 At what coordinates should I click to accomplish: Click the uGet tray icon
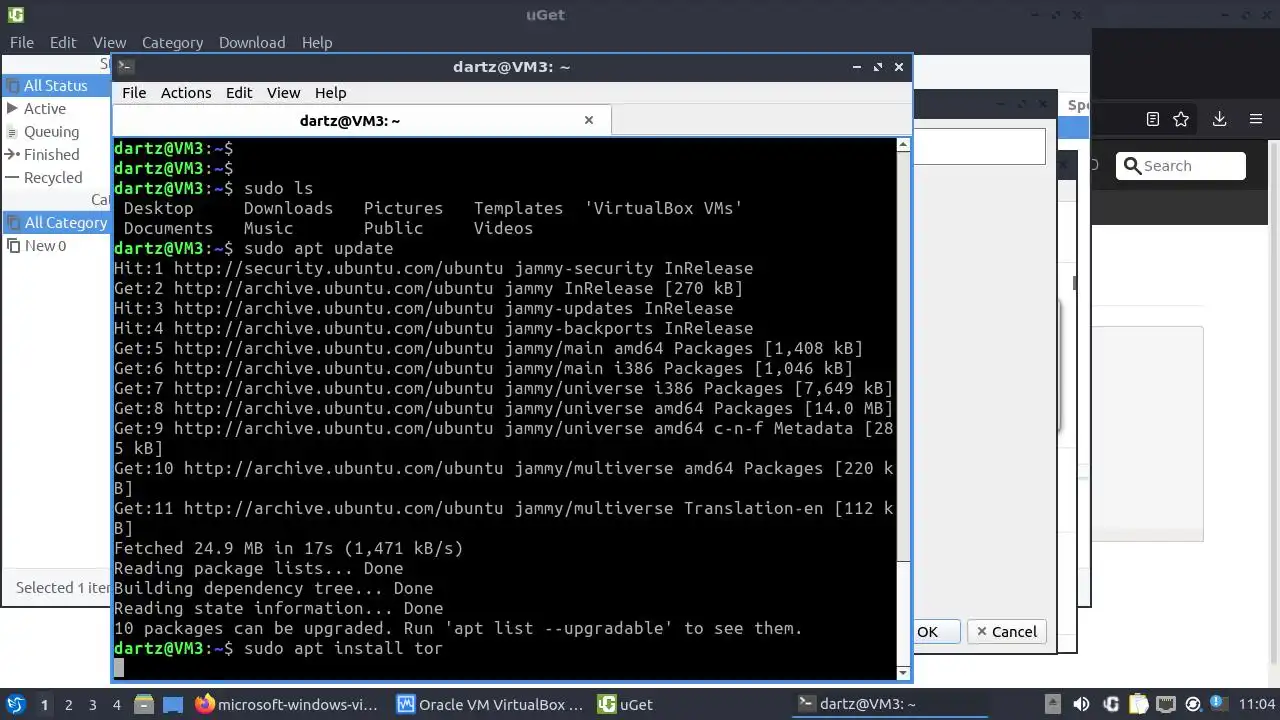[1111, 704]
